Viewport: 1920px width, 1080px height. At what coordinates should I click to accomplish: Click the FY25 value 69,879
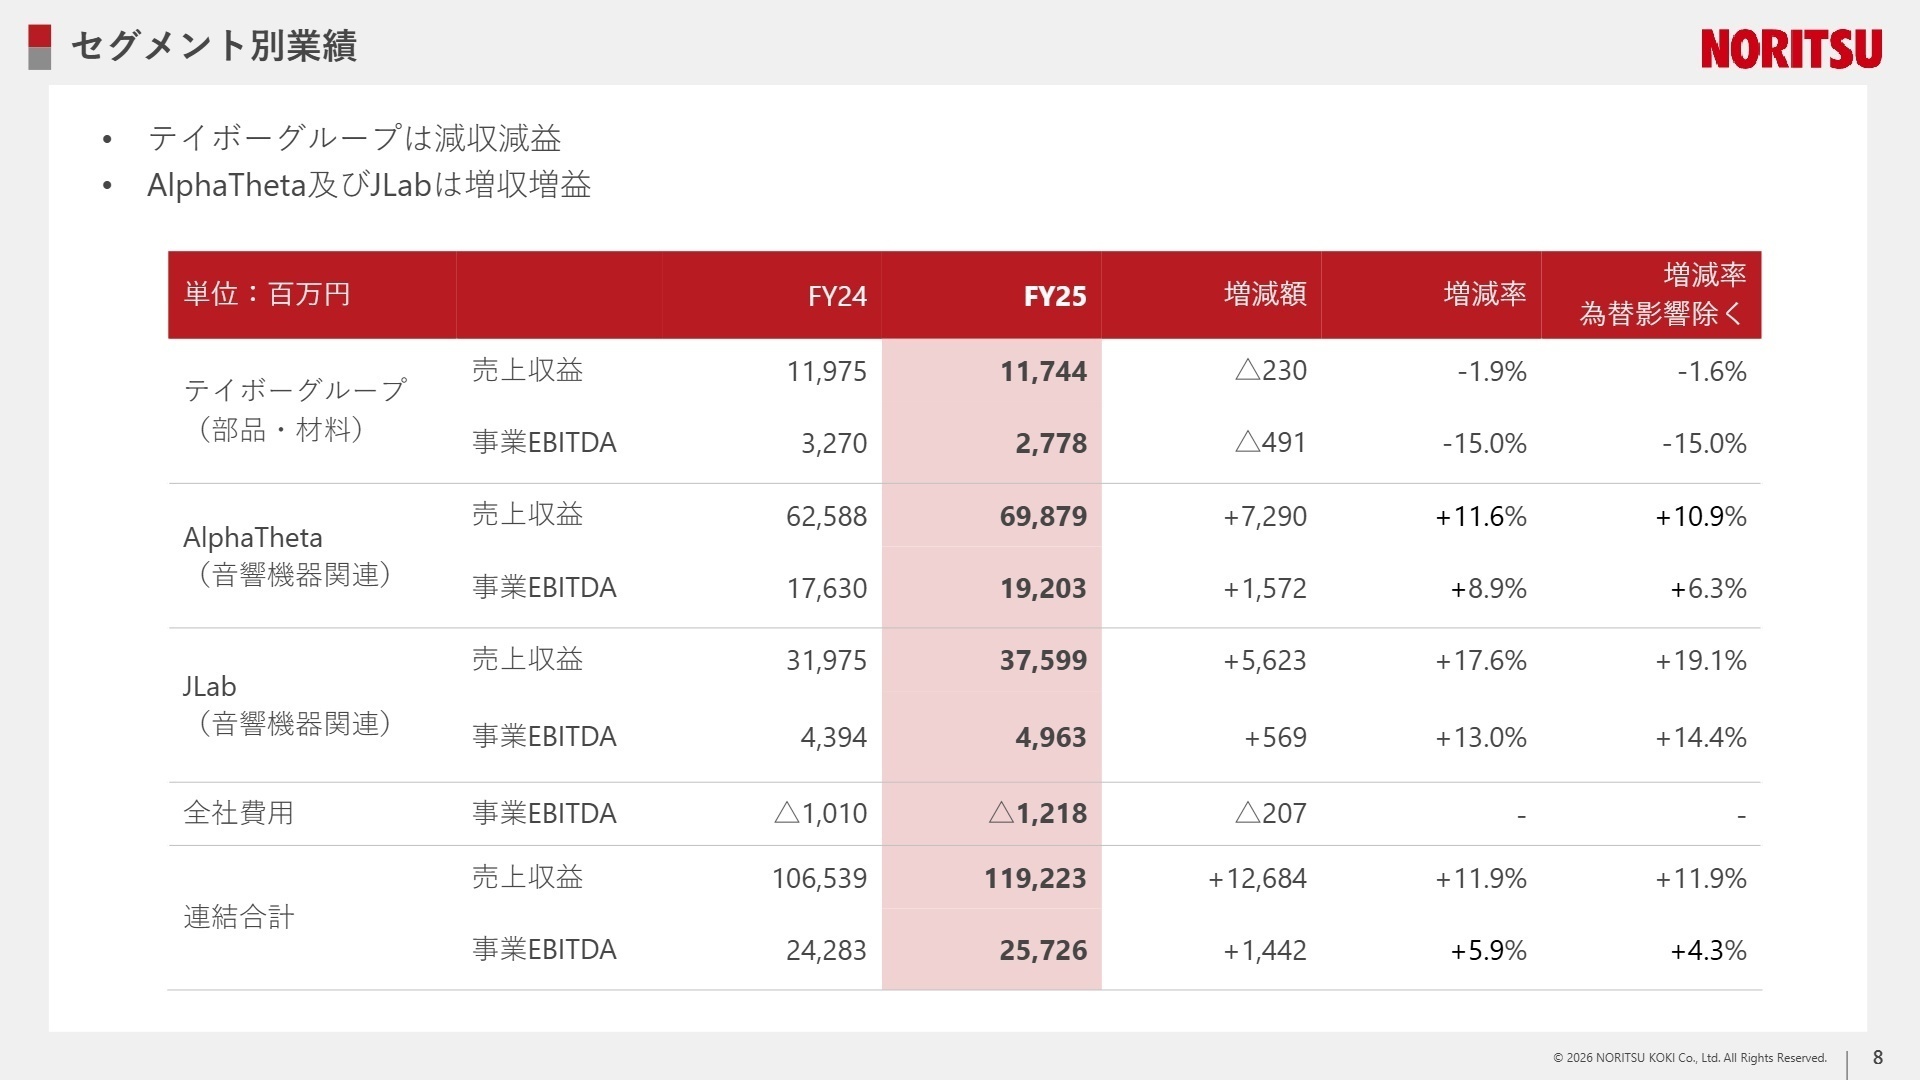(x=1042, y=516)
